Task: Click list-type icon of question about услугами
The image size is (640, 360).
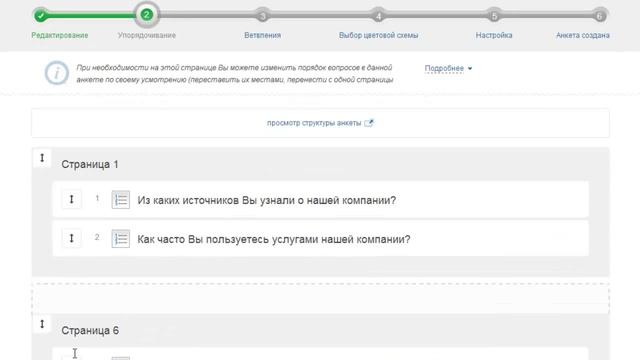Action: (121, 239)
